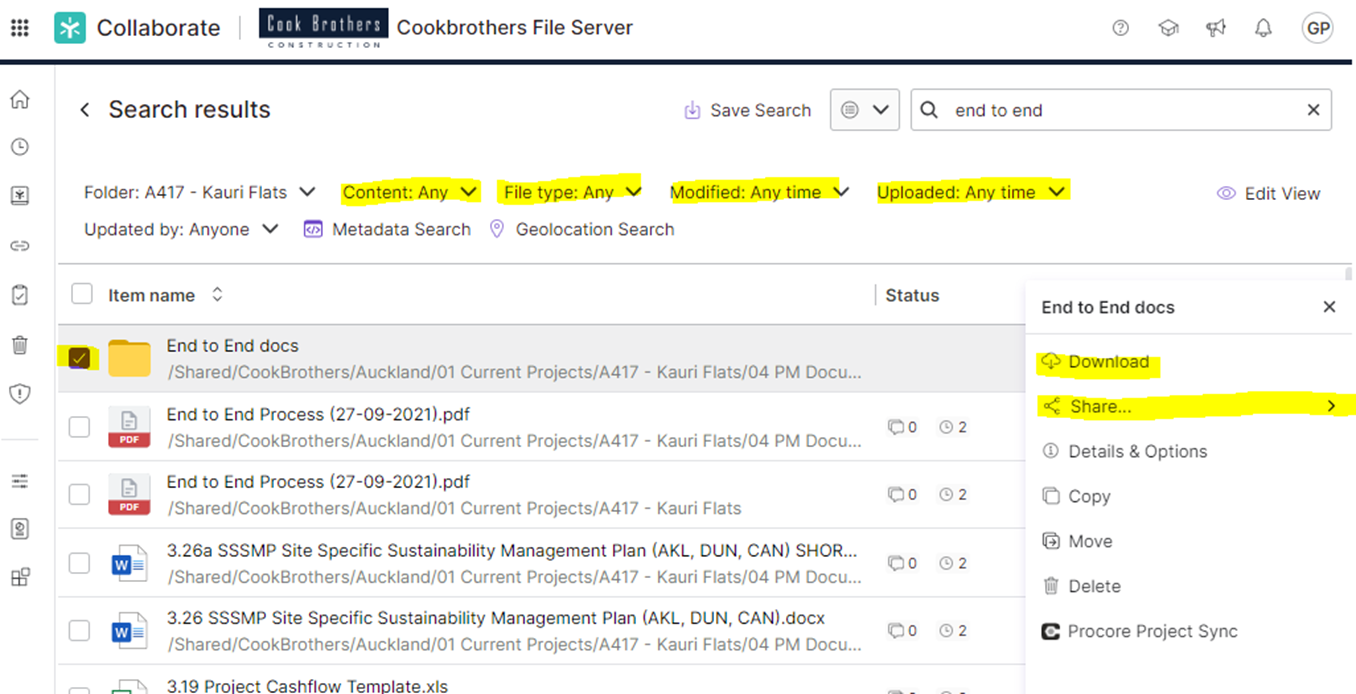Open the GP user avatar

click(1318, 28)
